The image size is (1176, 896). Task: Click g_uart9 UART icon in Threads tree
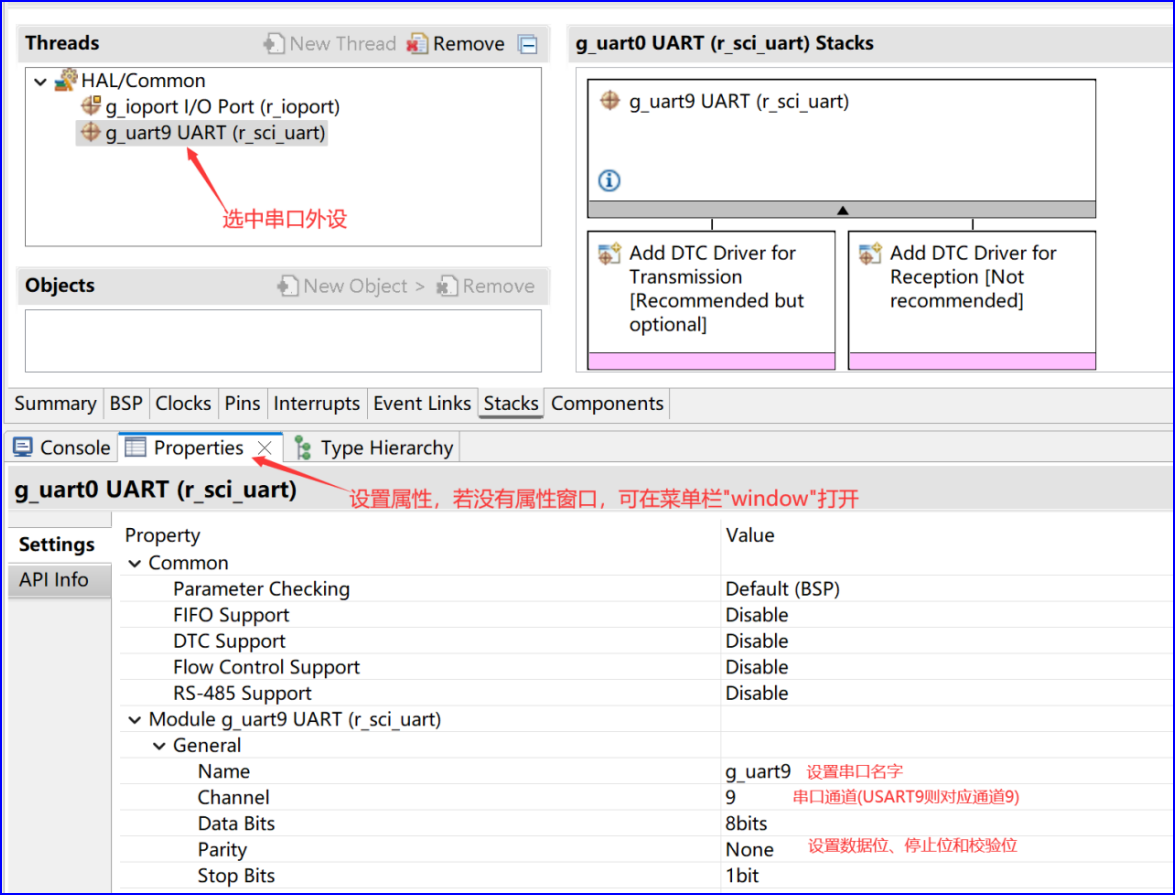point(90,132)
